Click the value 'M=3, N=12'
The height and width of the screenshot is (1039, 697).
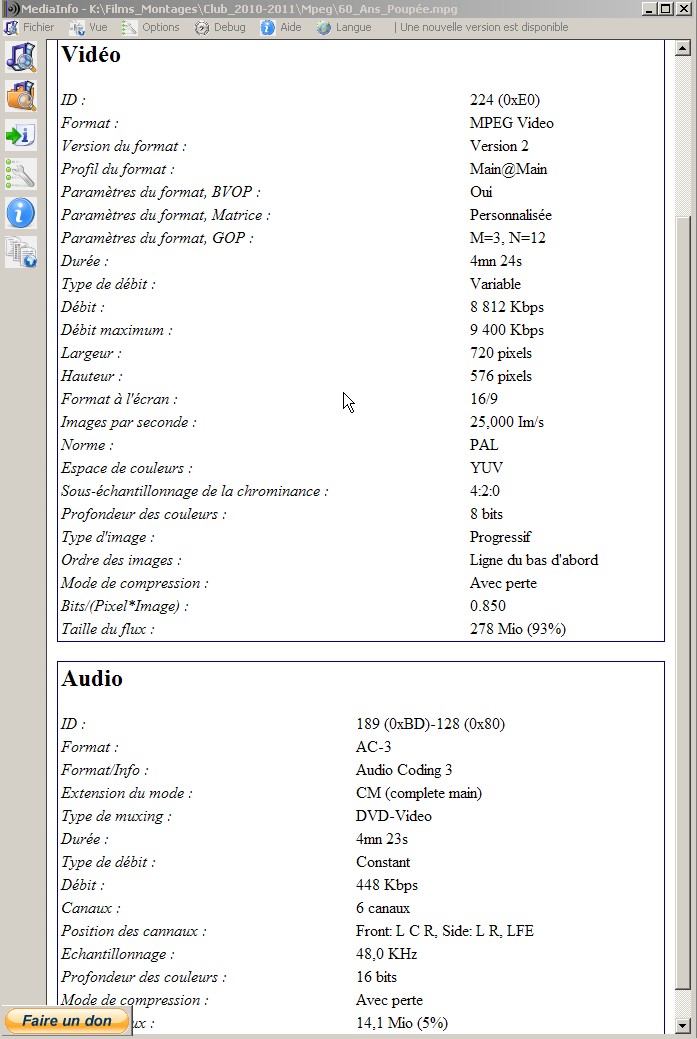(x=508, y=238)
